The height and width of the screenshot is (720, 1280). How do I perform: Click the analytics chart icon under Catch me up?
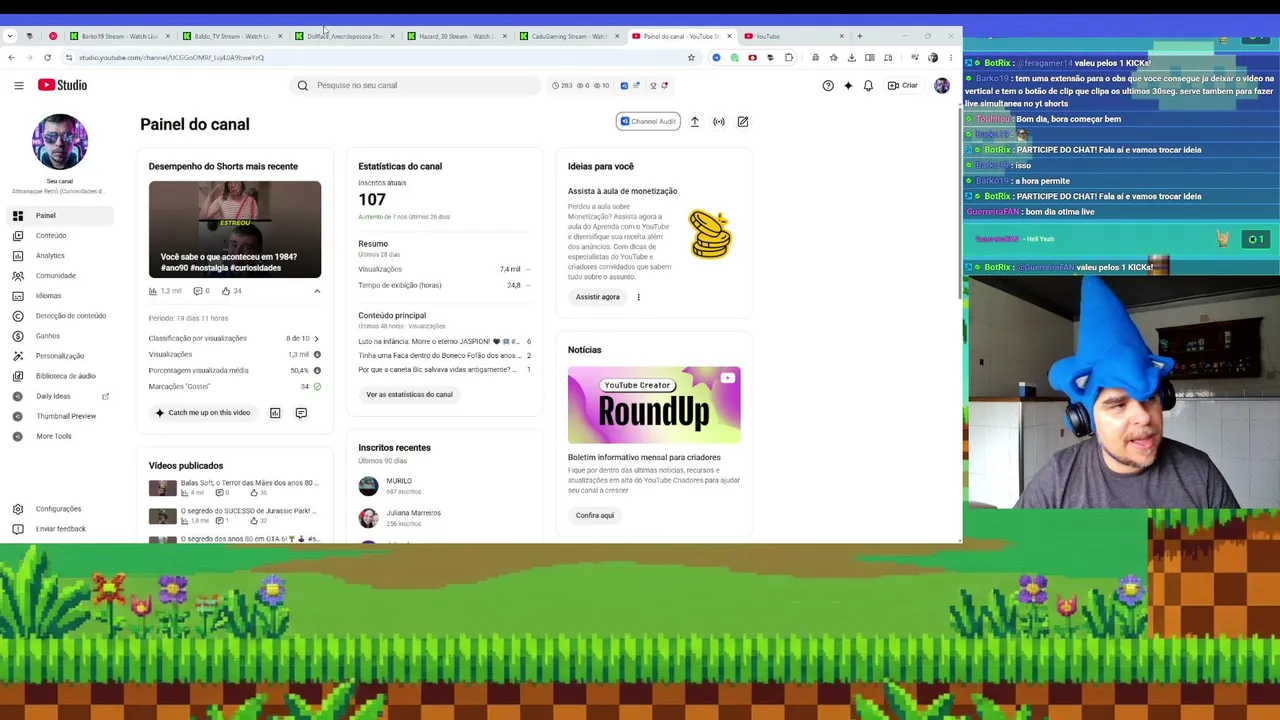tap(275, 413)
